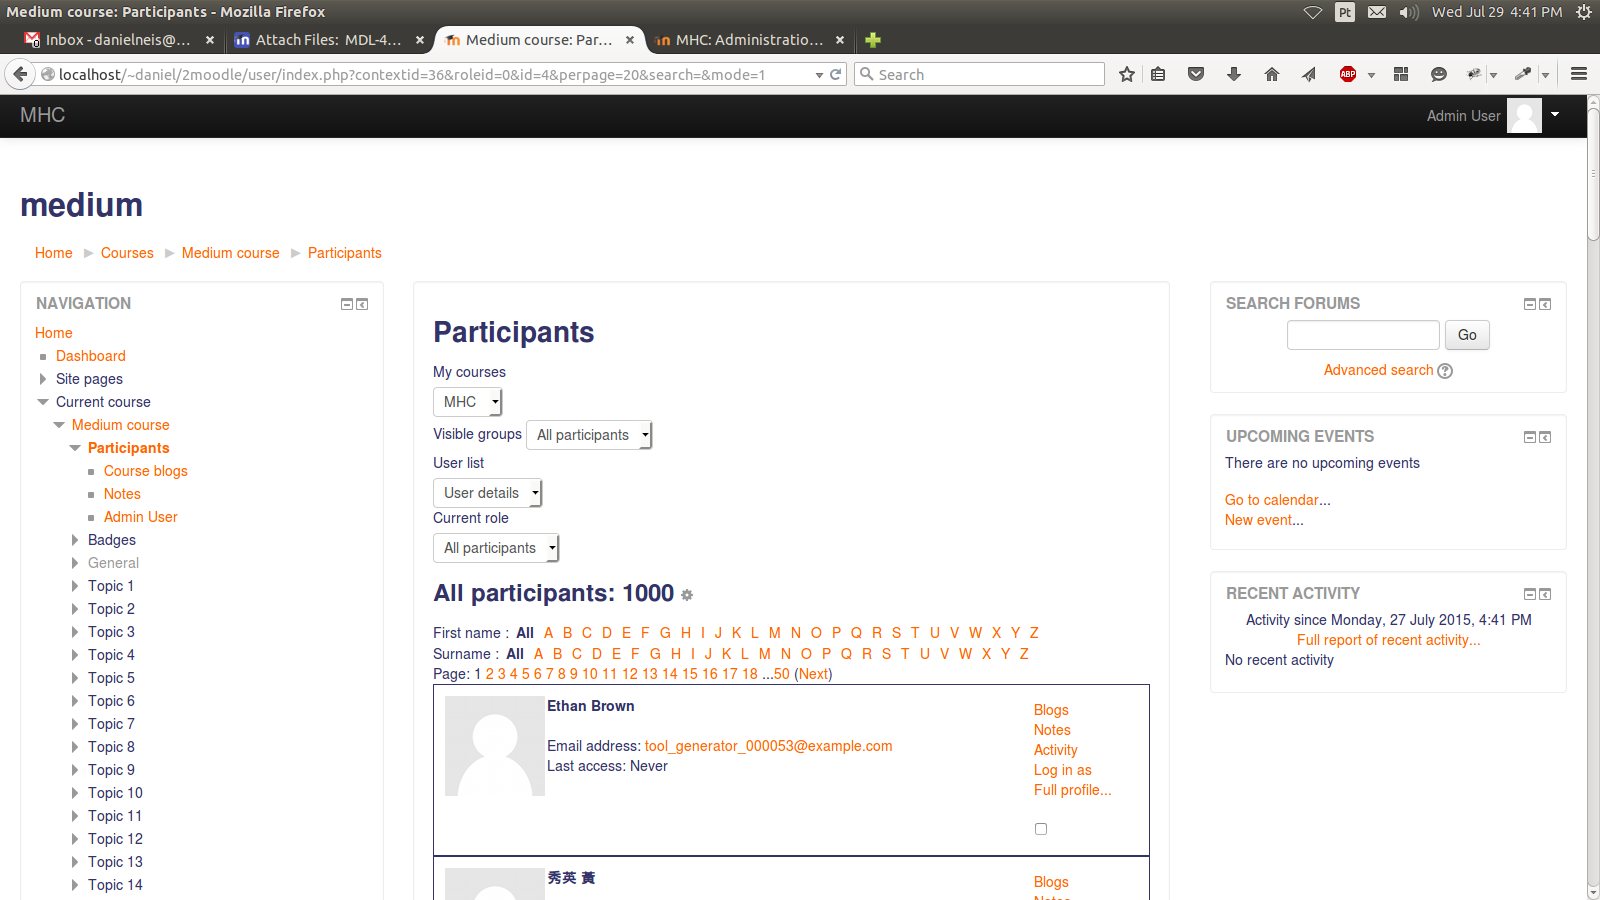Open the Admin User menu arrow
The height and width of the screenshot is (900, 1600).
point(1555,114)
